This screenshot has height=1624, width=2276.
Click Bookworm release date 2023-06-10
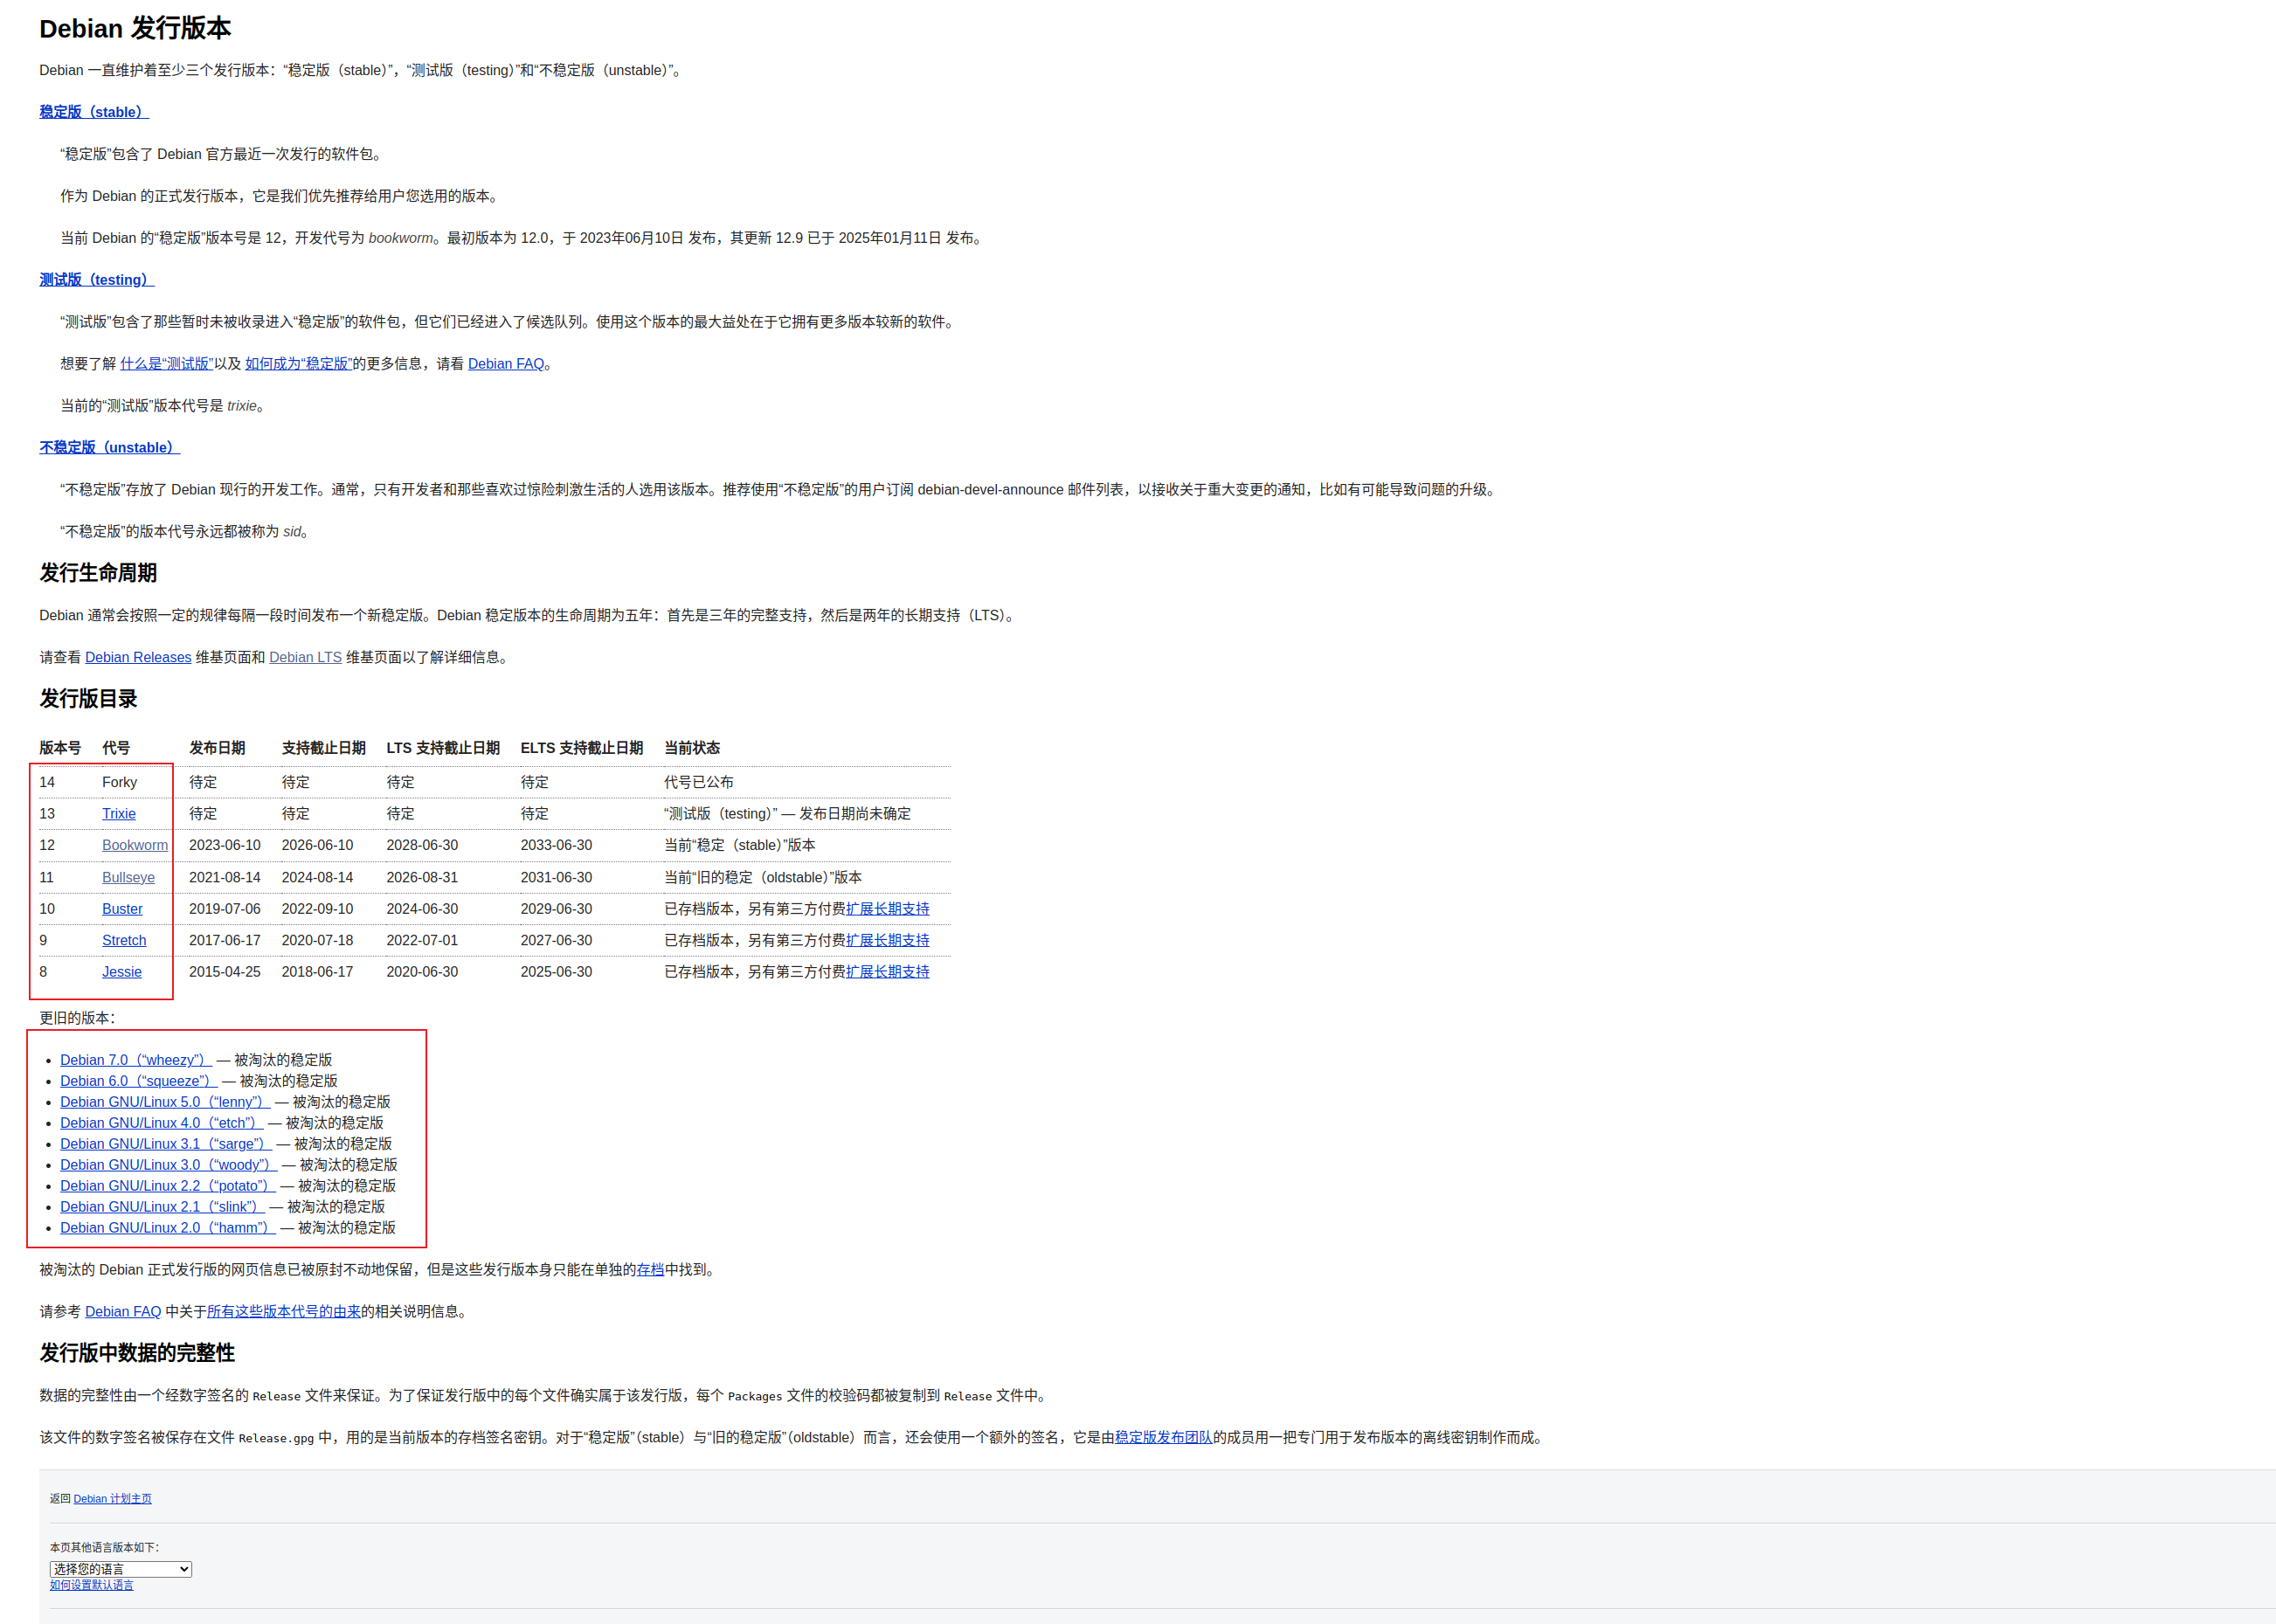[225, 845]
